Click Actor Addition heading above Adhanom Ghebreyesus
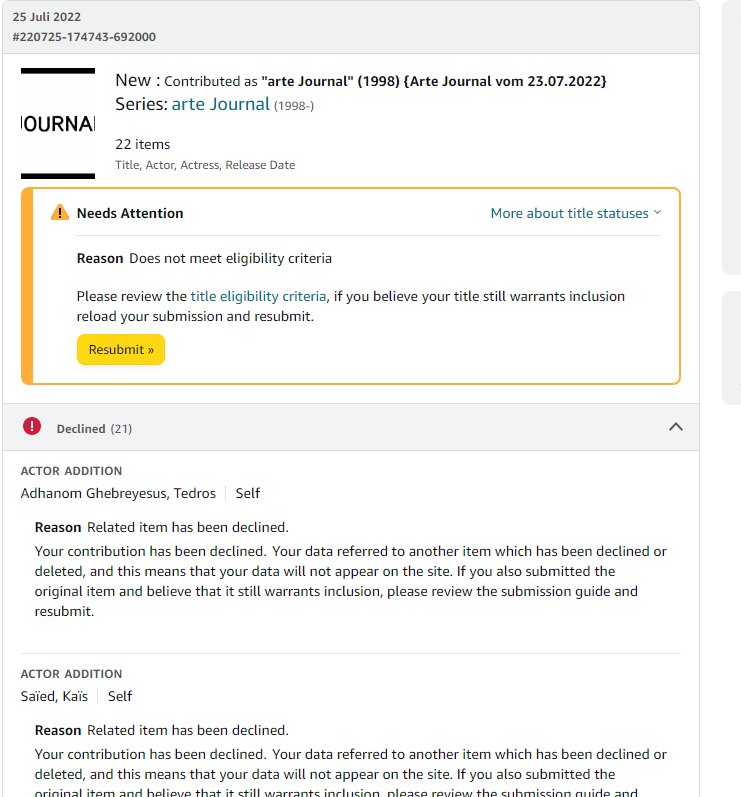 pos(71,471)
